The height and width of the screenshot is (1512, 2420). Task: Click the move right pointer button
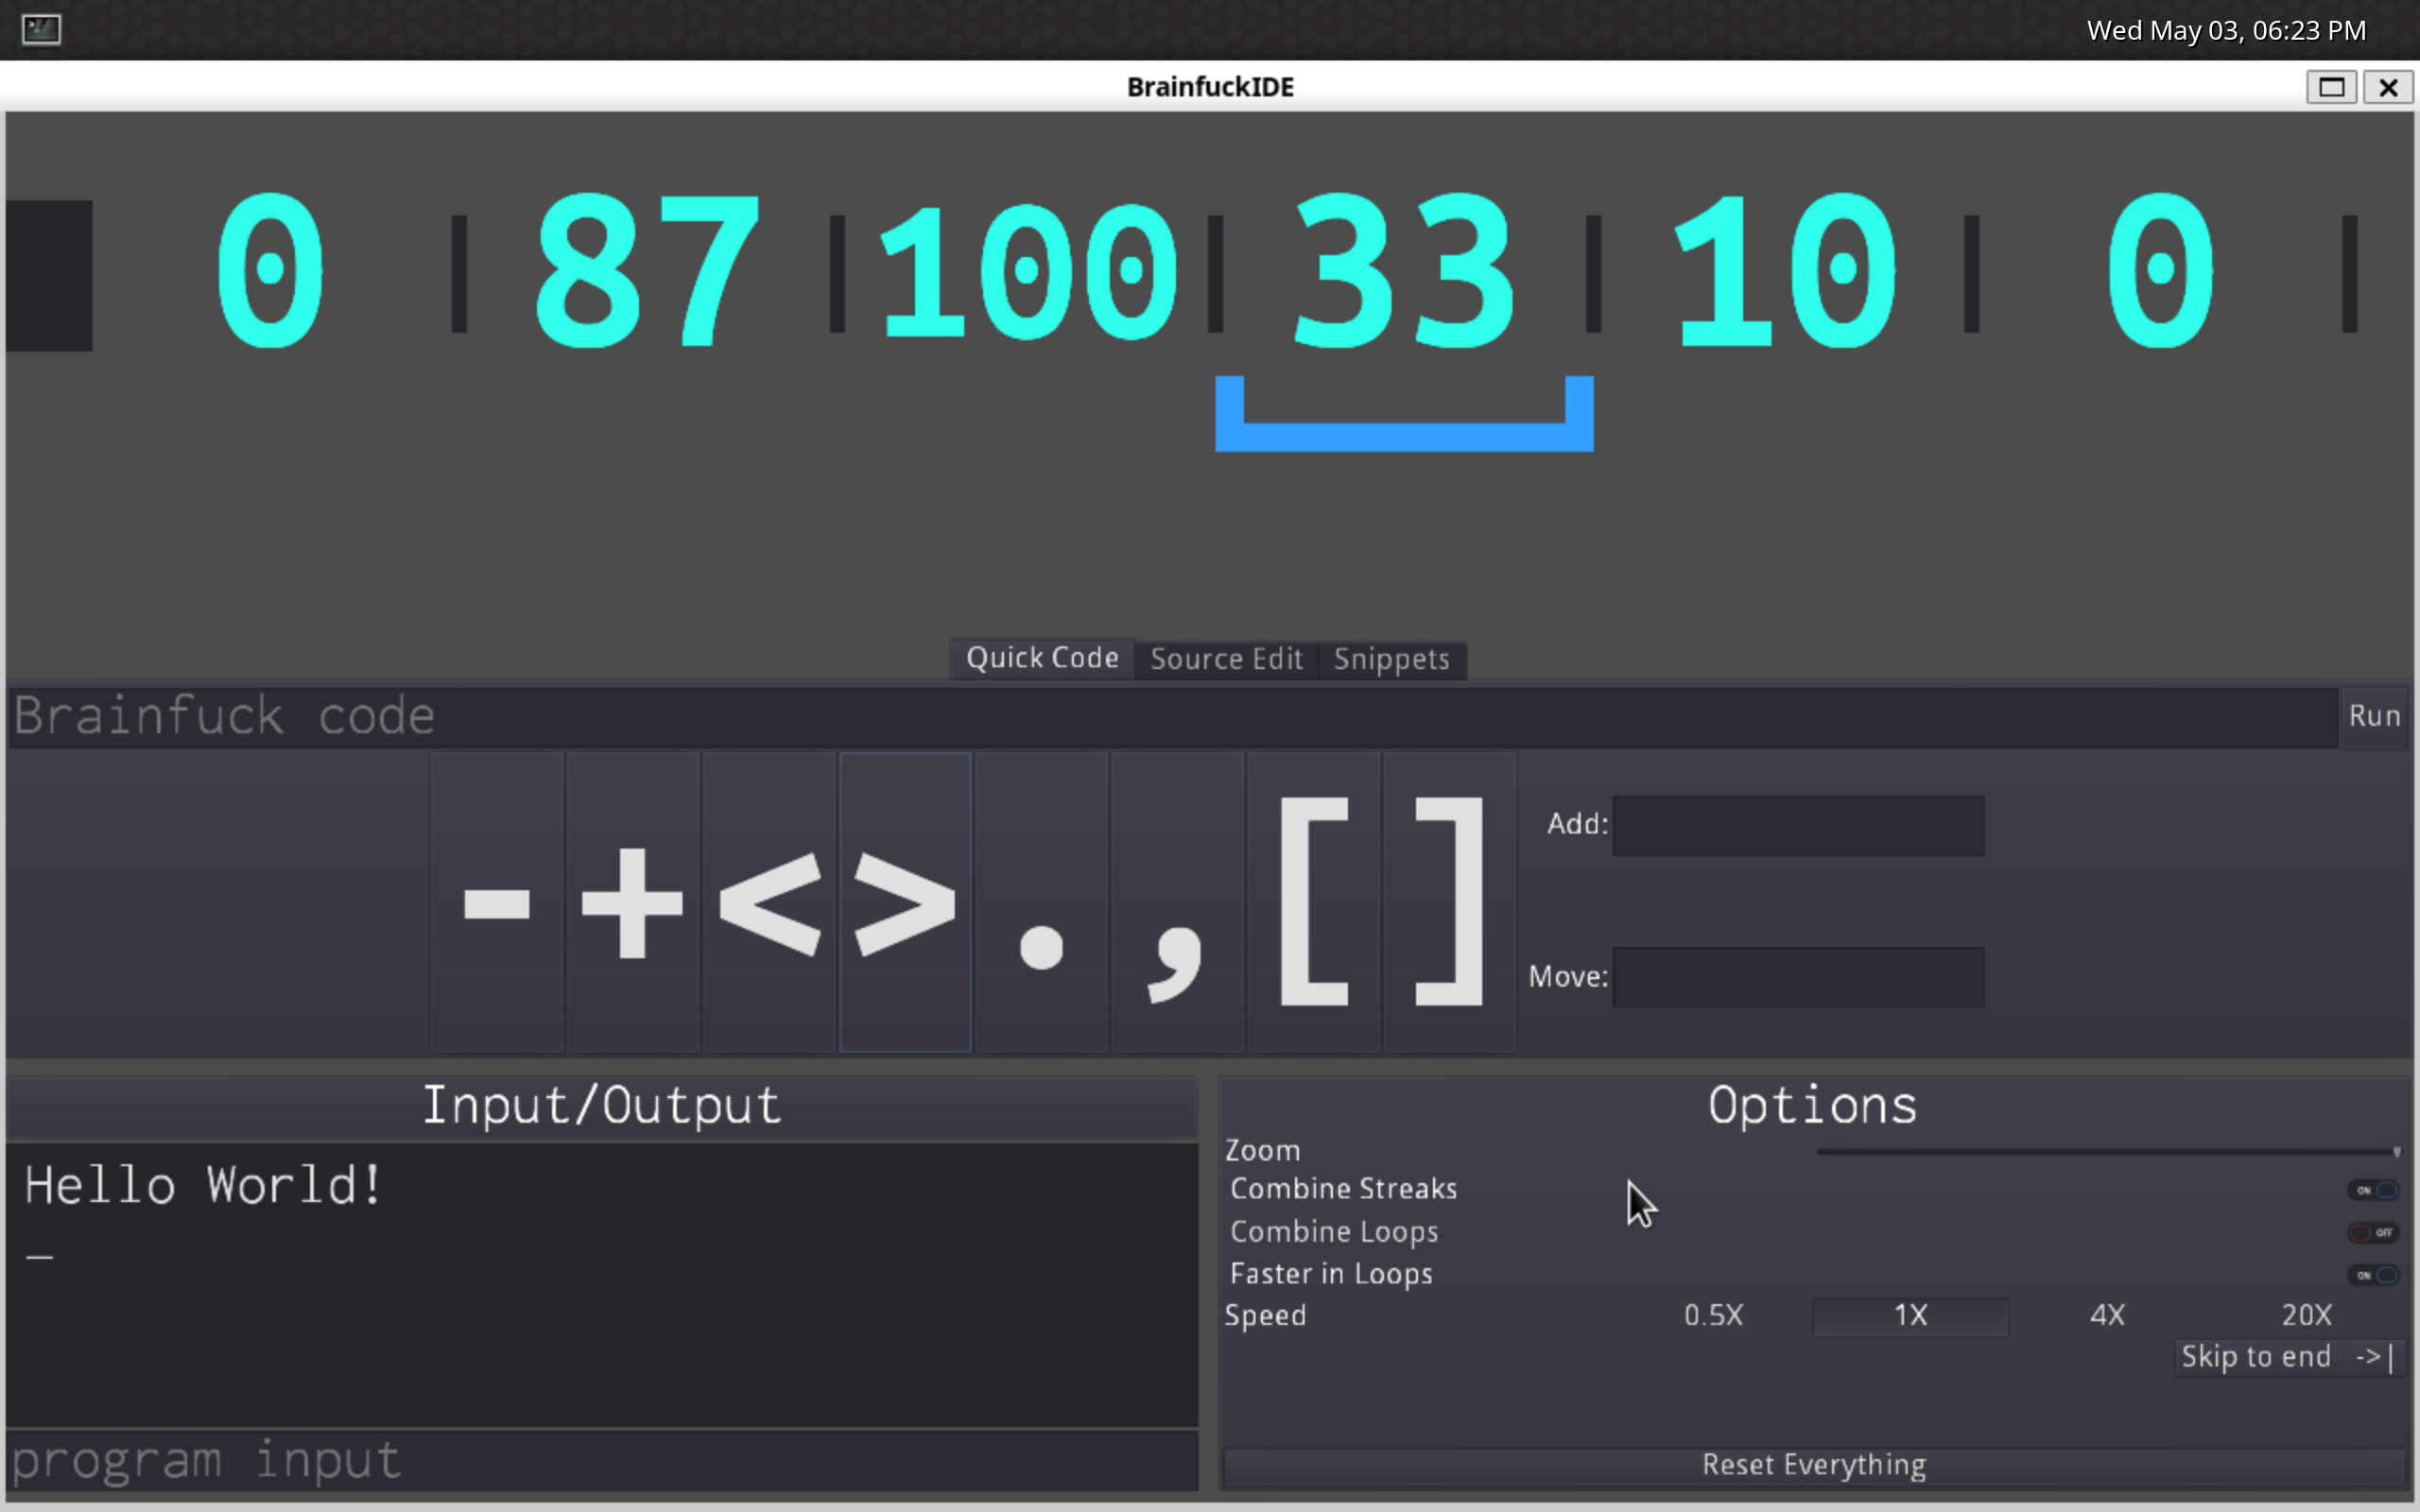tap(905, 902)
